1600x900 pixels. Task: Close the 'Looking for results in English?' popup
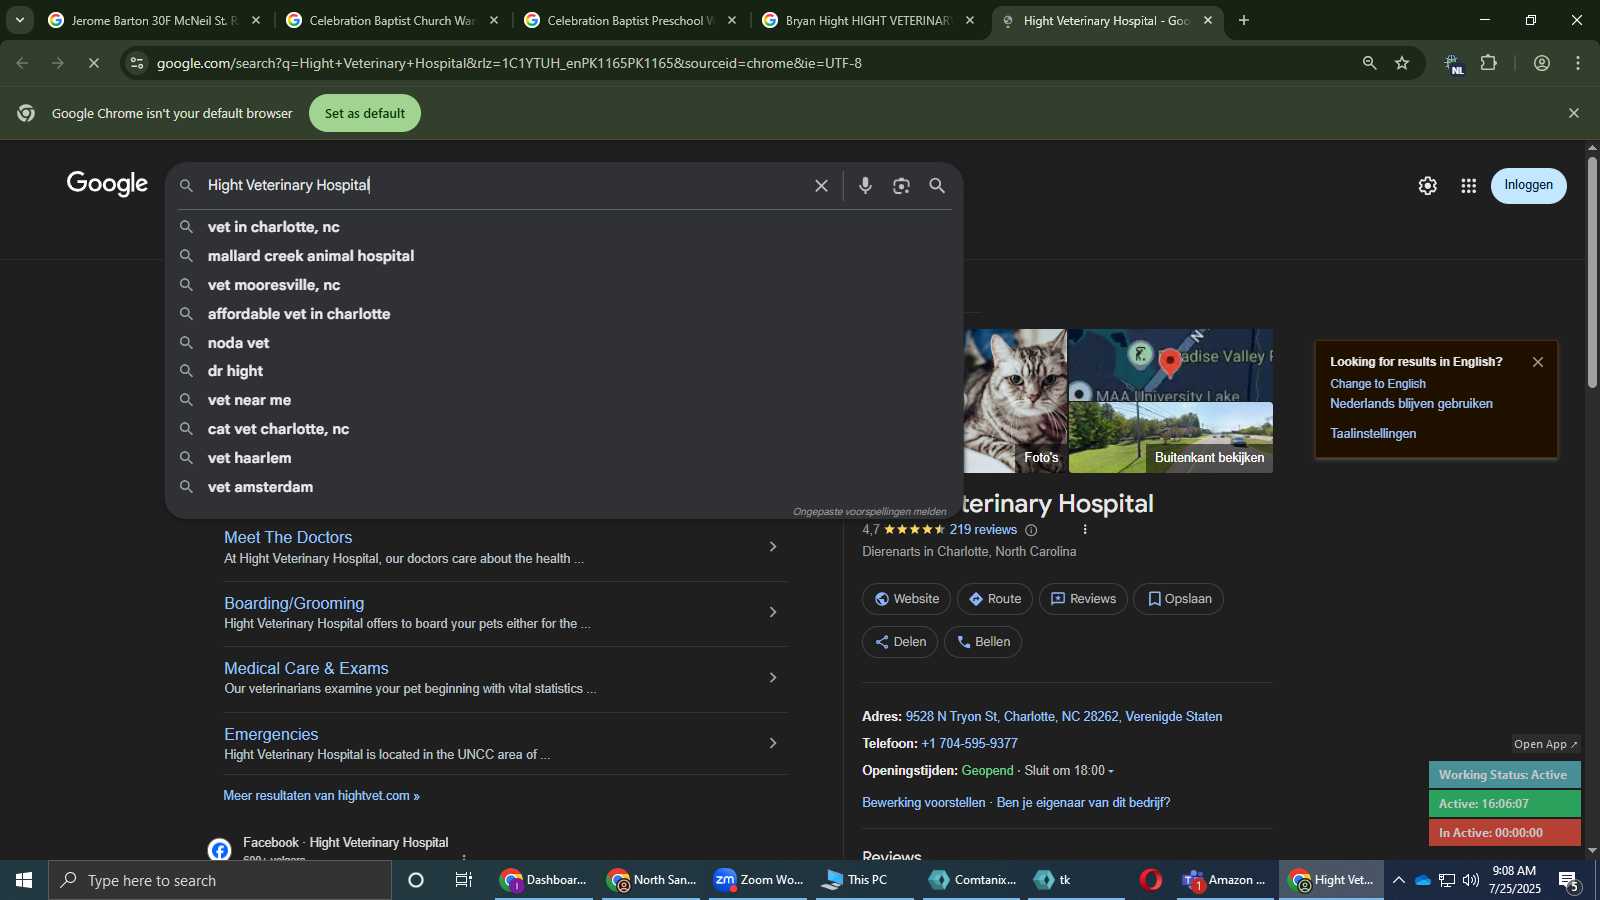pos(1538,362)
